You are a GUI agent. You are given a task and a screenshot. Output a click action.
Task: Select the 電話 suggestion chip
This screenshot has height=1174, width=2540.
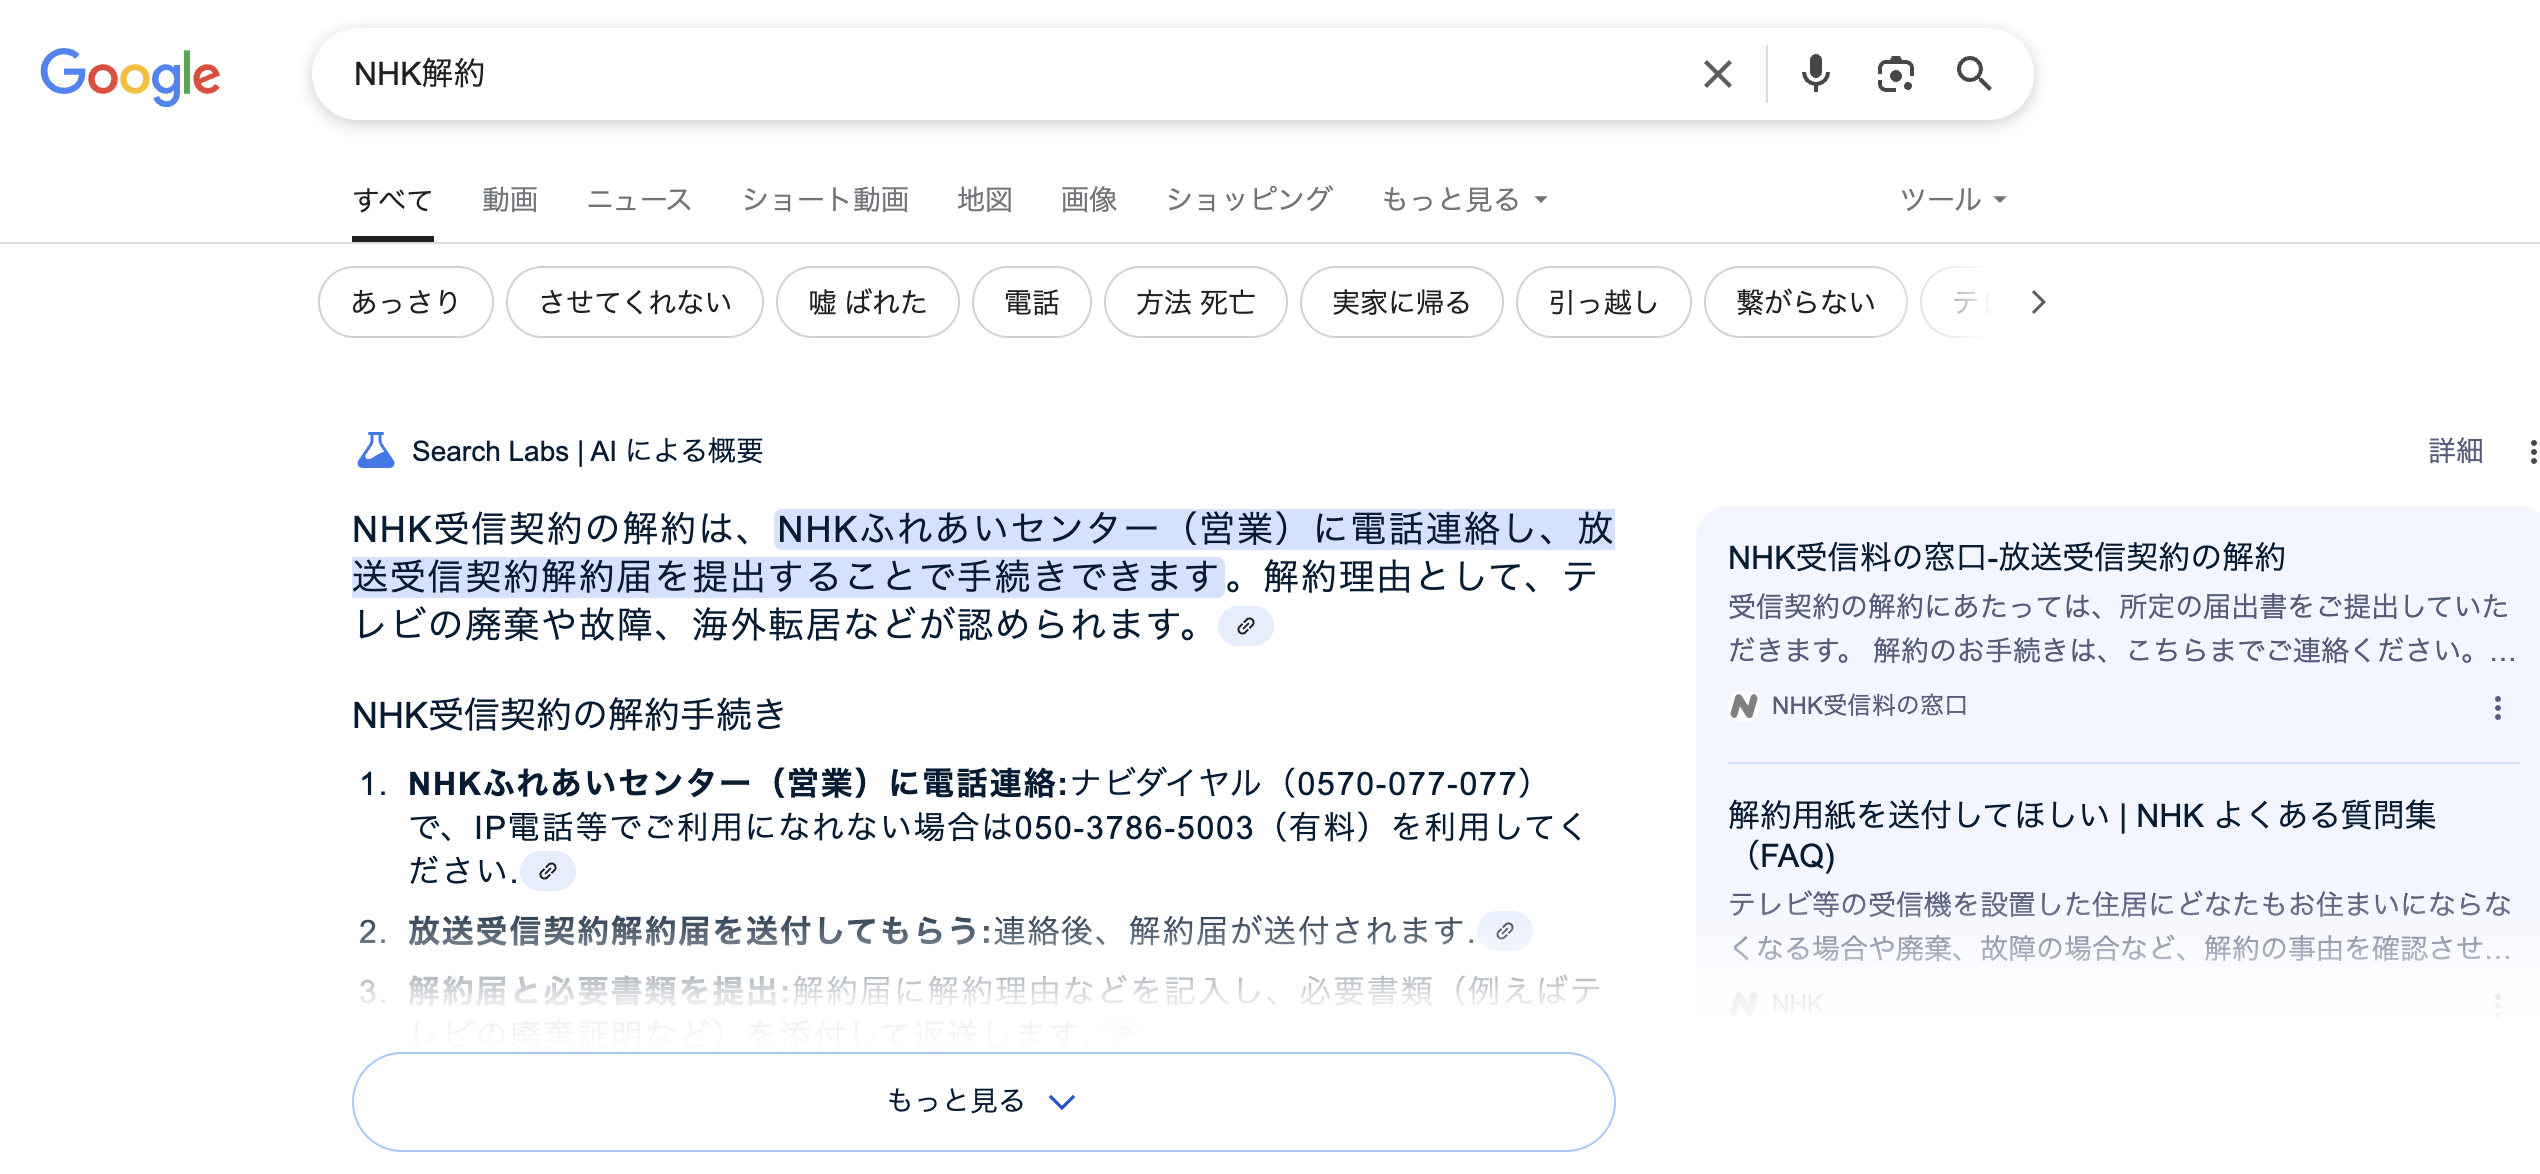(1031, 302)
